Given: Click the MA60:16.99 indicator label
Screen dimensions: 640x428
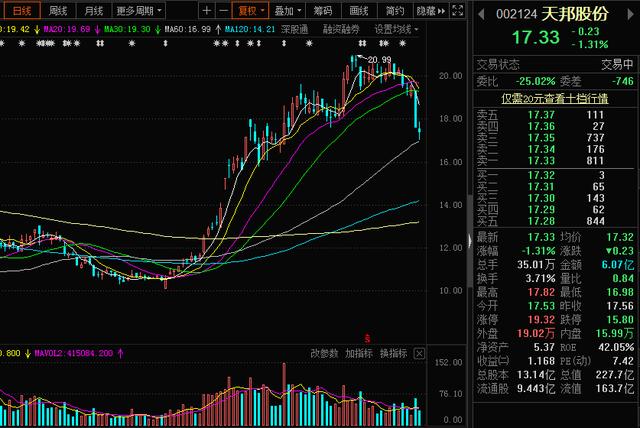Looking at the screenshot, I should 188,29.
